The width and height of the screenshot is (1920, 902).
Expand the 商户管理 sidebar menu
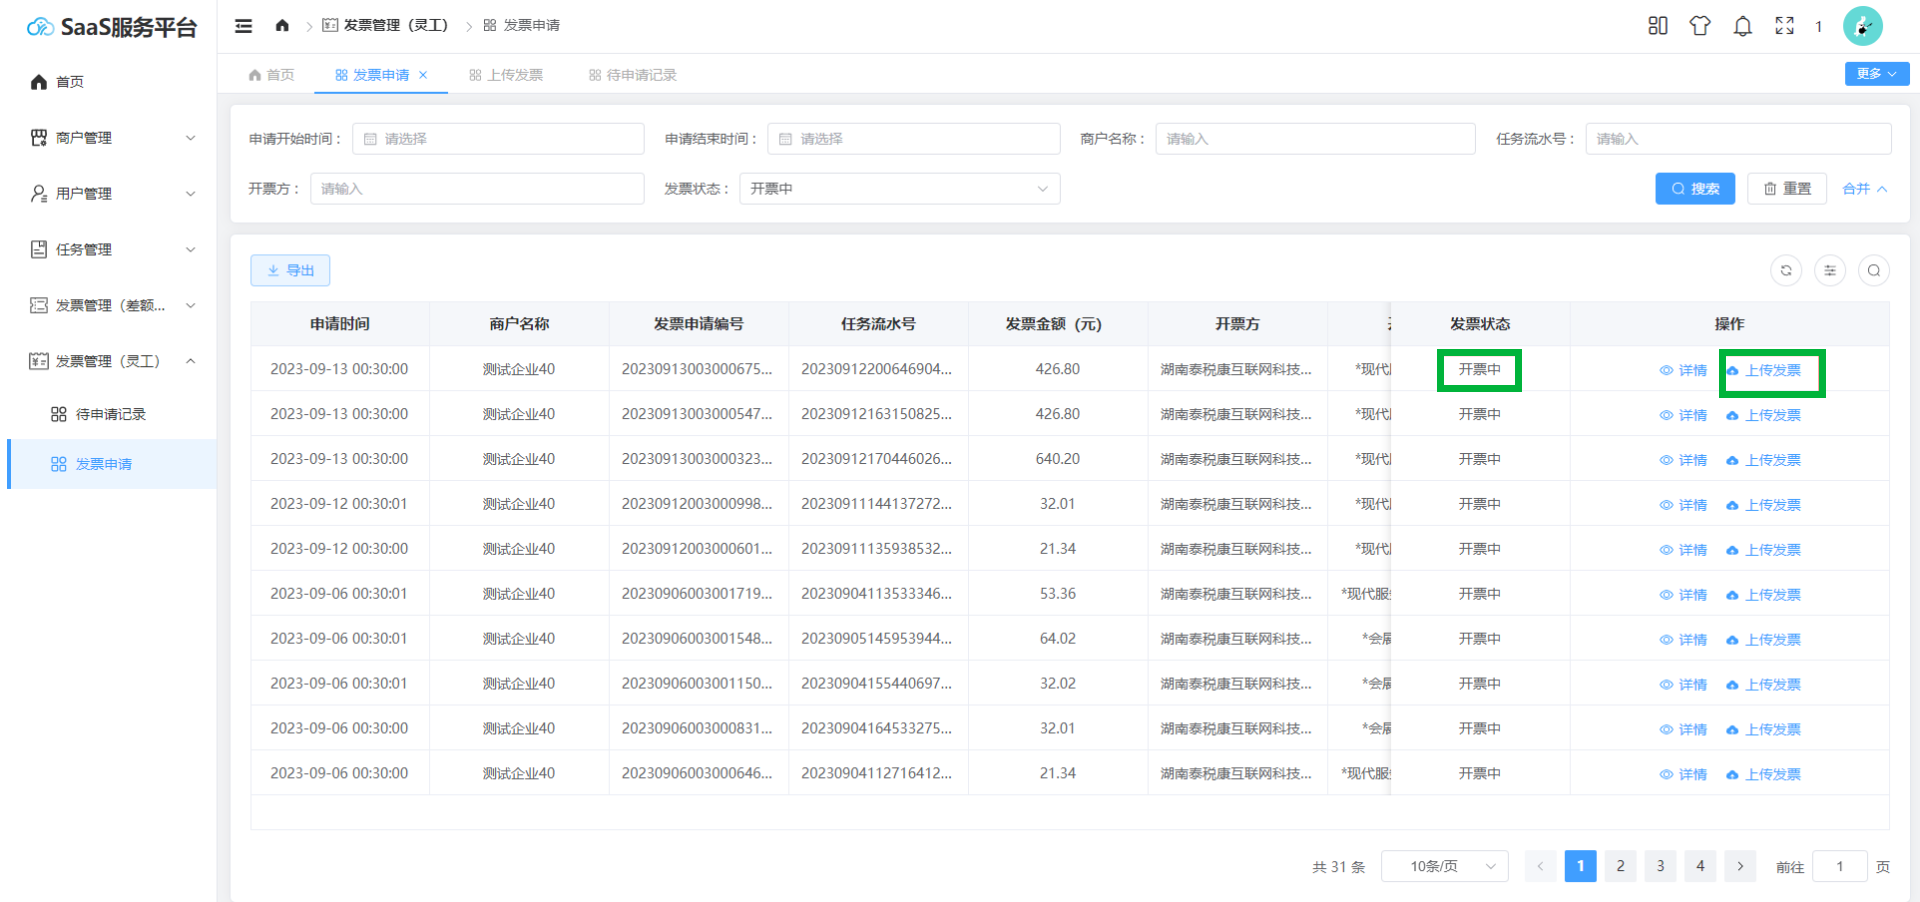coord(111,138)
